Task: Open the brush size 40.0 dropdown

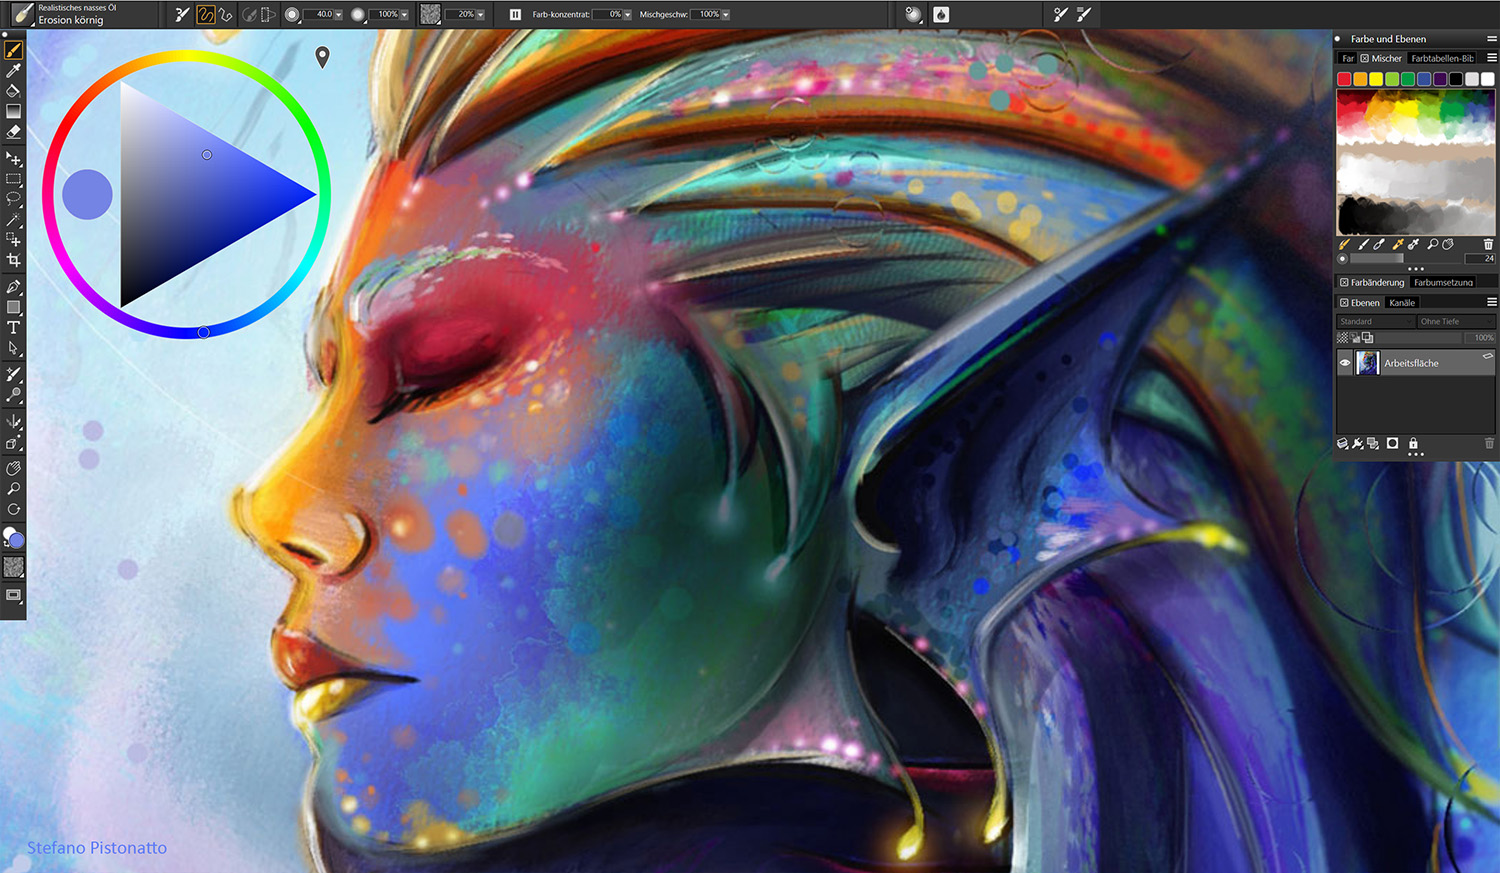Action: (x=338, y=15)
